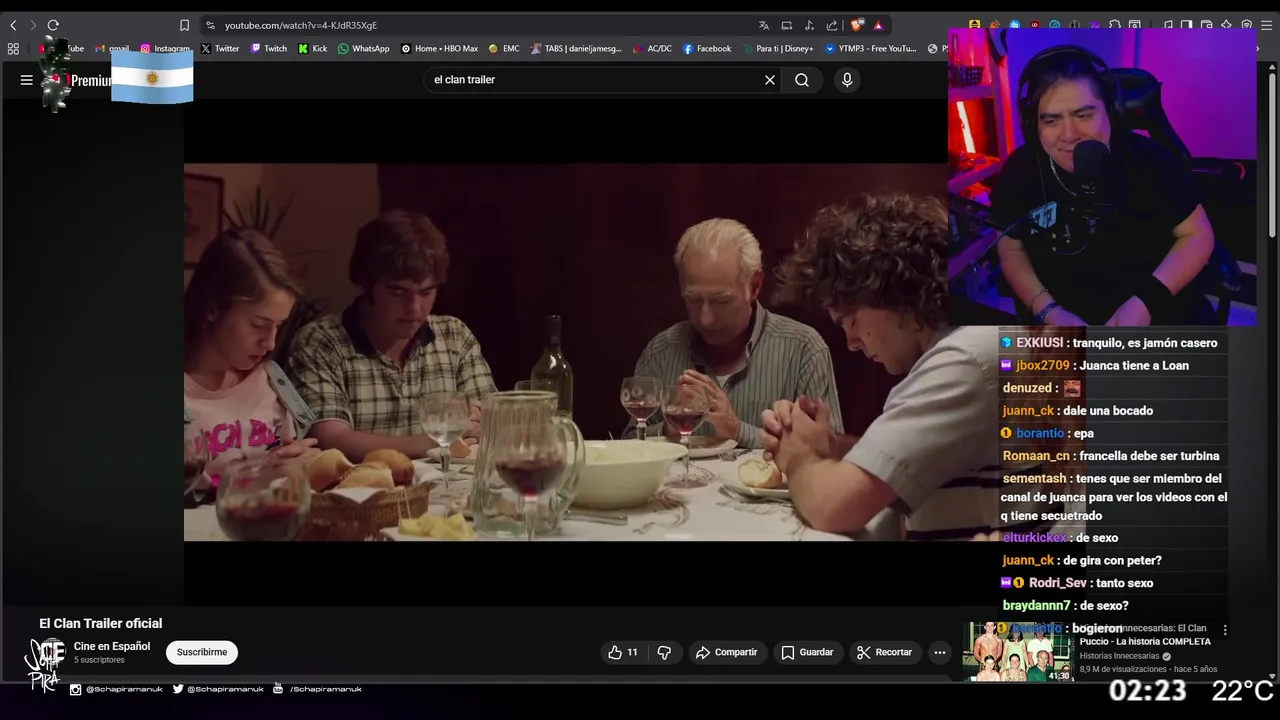This screenshot has width=1280, height=720.
Task: Click video title 'El Clan Trailer oficial'
Action: coord(100,623)
